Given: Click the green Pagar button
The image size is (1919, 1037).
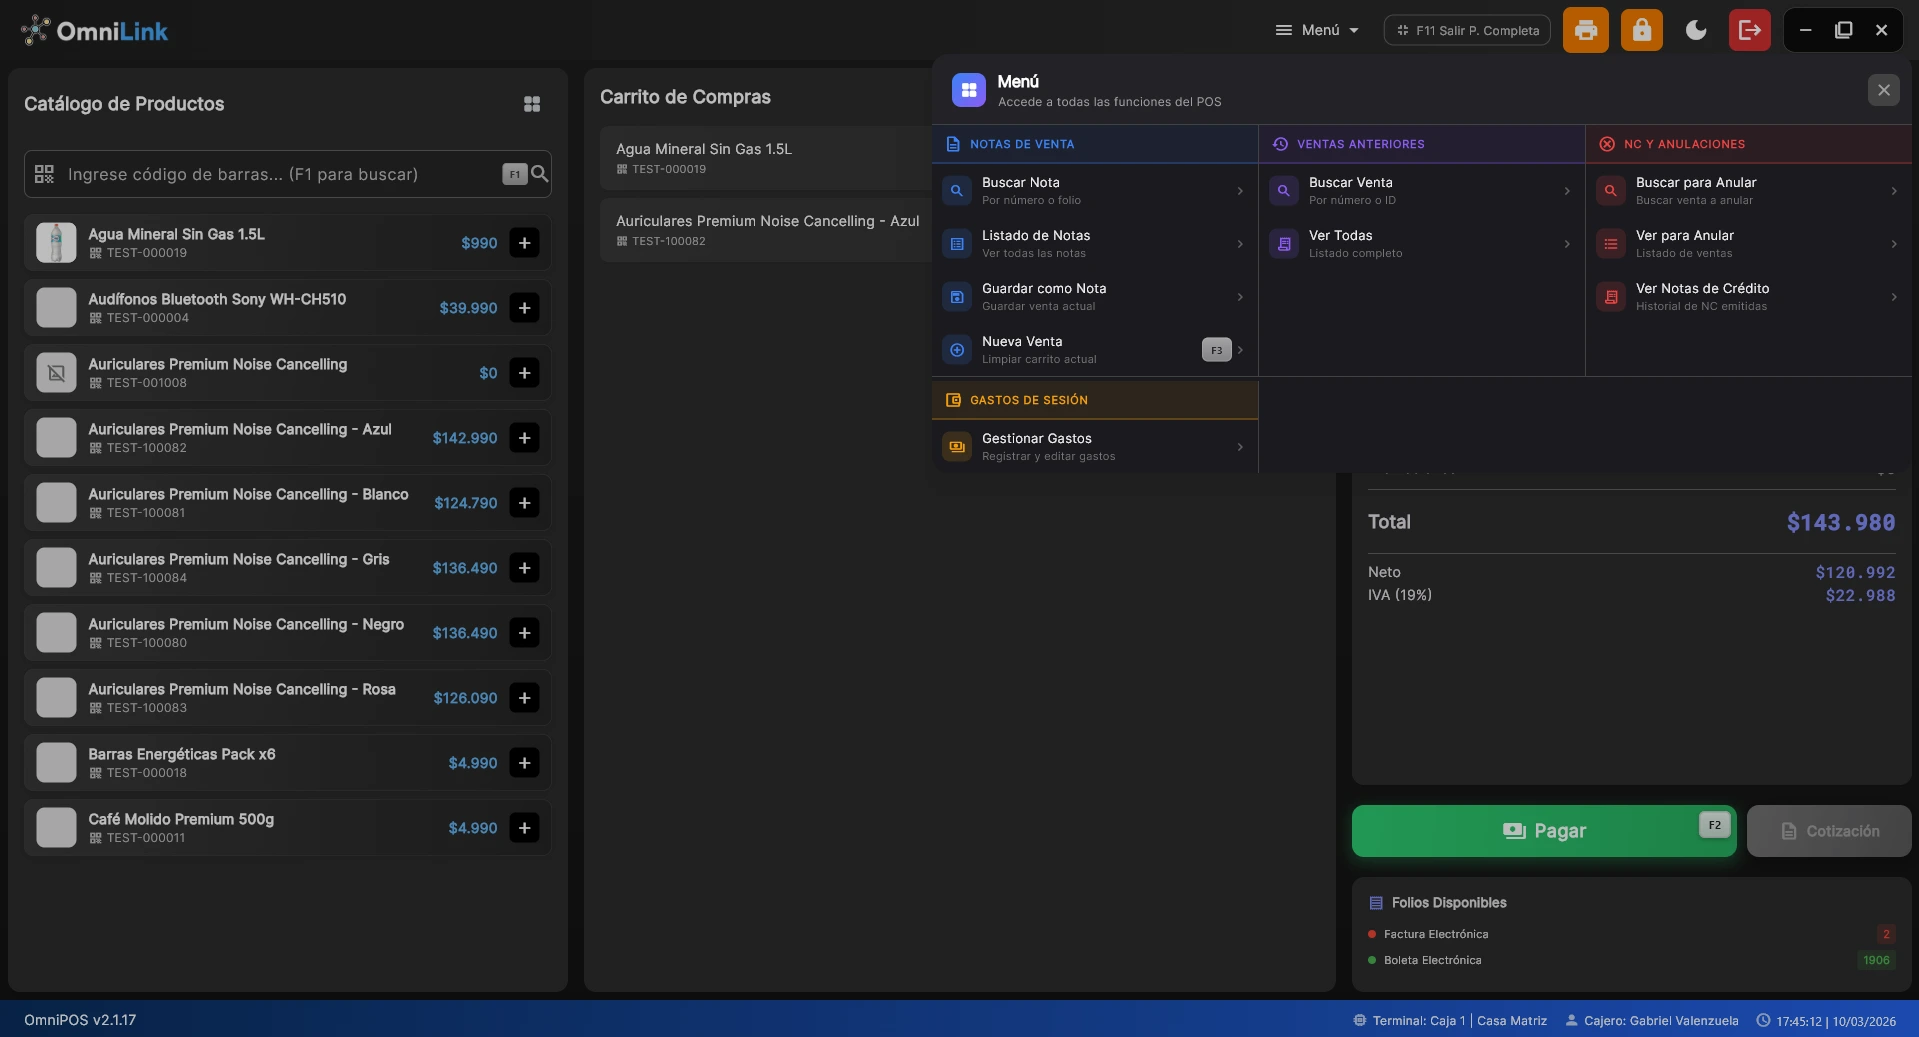Looking at the screenshot, I should (1544, 831).
